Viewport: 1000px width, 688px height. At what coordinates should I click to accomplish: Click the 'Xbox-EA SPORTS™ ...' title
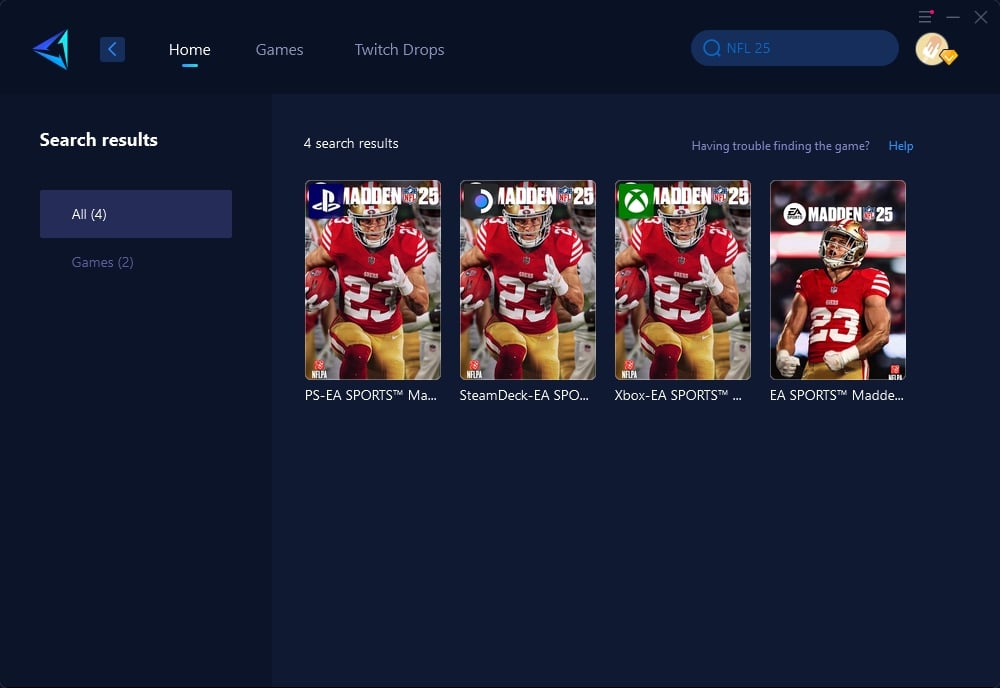coord(678,395)
